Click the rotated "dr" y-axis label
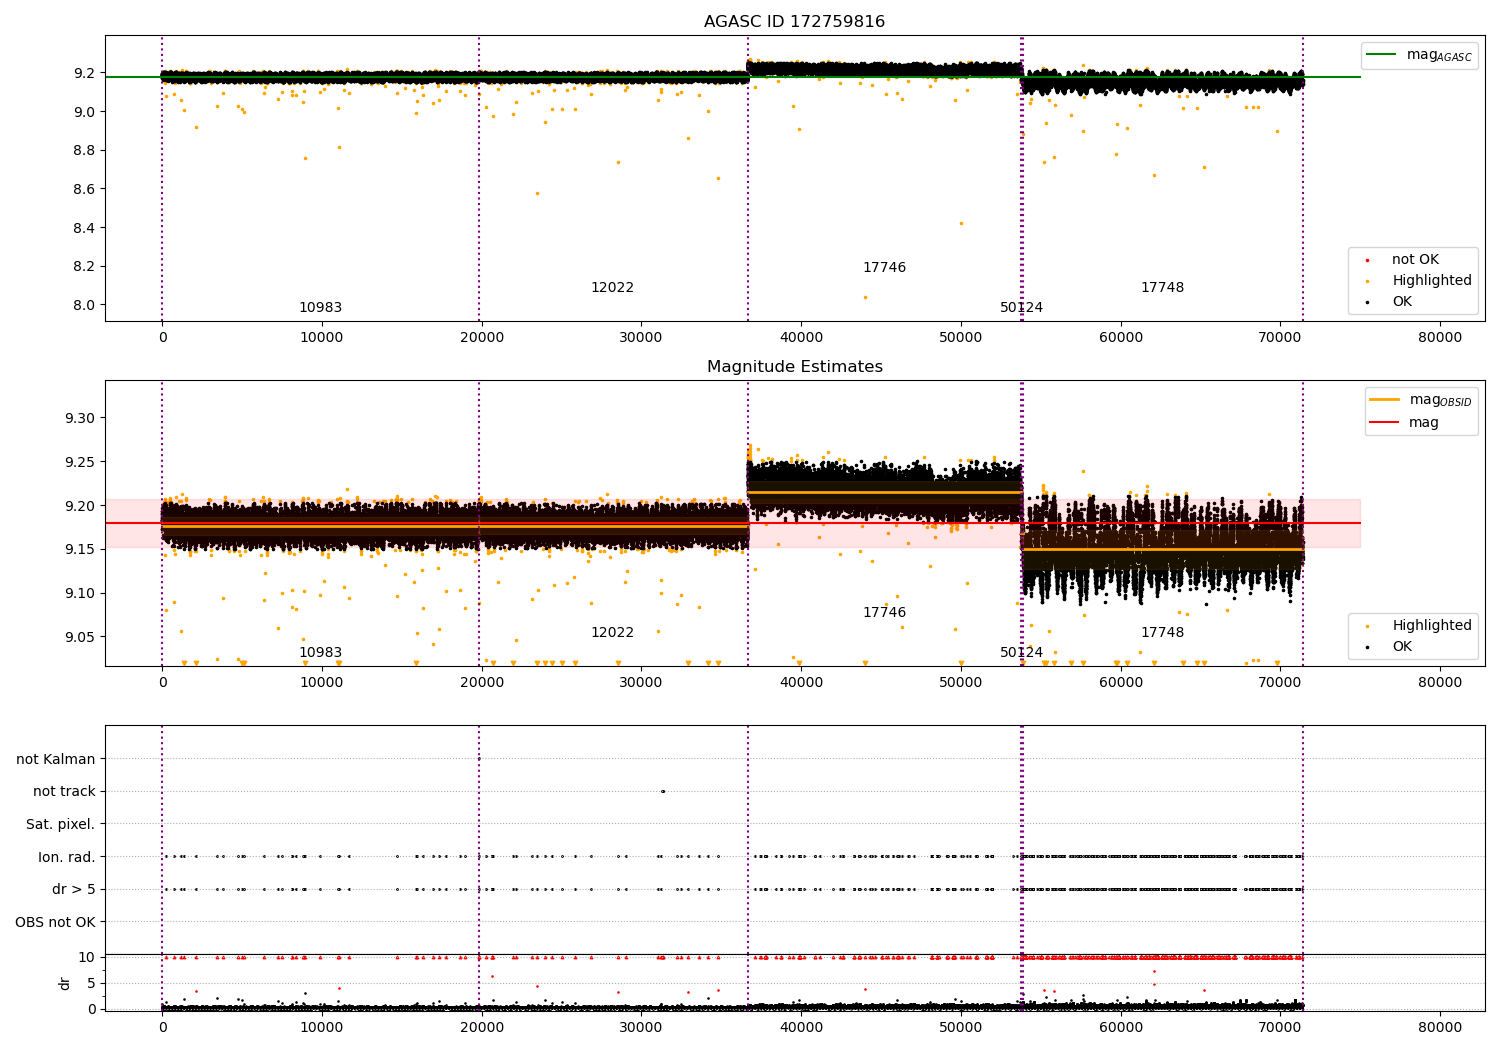The width and height of the screenshot is (1500, 1050). pyautogui.click(x=65, y=983)
